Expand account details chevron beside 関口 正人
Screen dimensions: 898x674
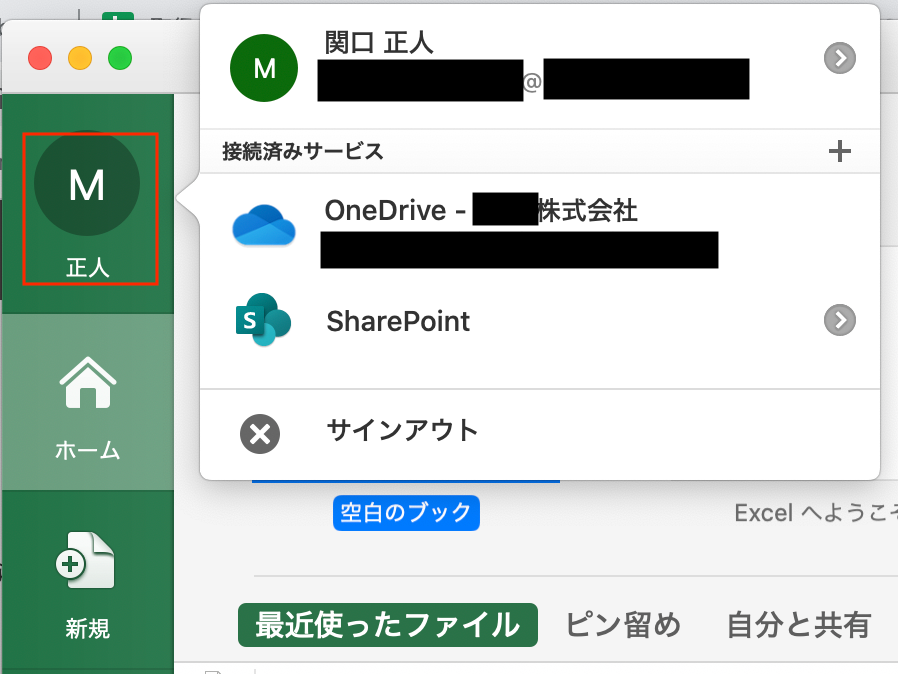point(840,58)
